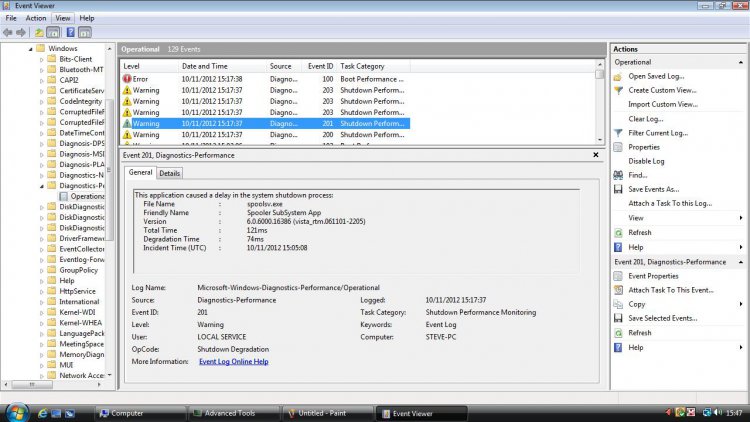The height and width of the screenshot is (422, 750).
Task: Sort events by Level column header
Action: pyautogui.click(x=148, y=66)
